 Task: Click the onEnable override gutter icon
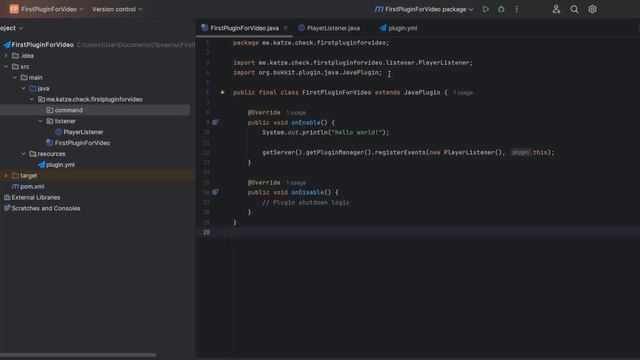point(215,122)
